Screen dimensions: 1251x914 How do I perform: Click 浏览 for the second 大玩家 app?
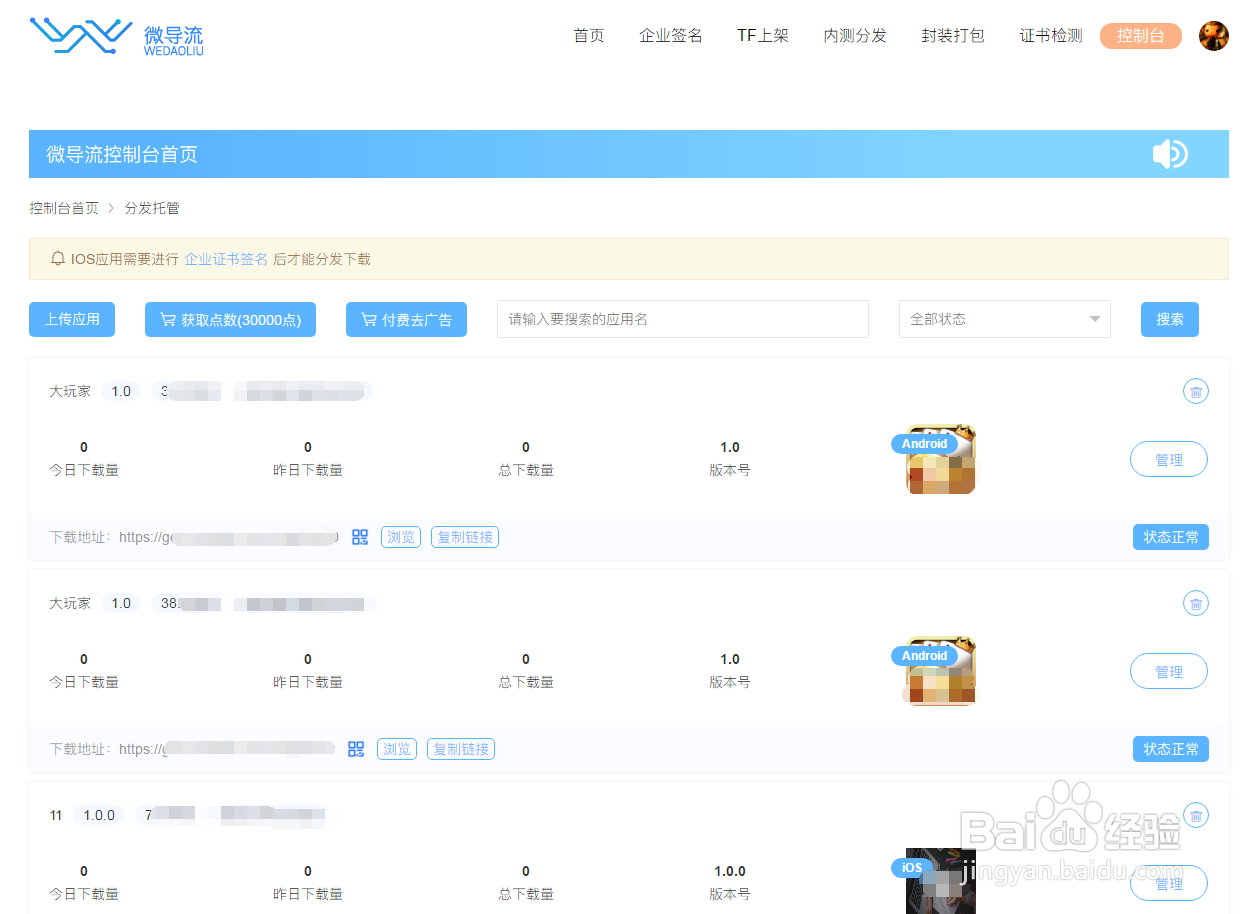[397, 749]
